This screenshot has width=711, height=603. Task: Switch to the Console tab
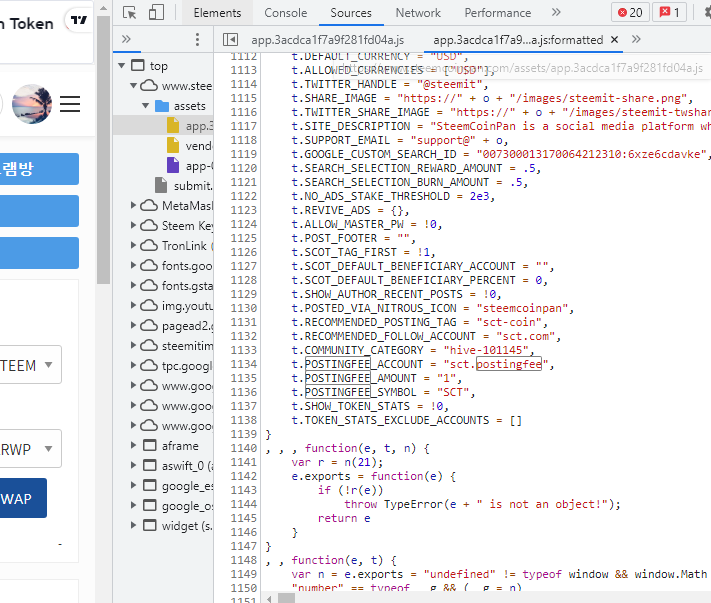tap(286, 13)
